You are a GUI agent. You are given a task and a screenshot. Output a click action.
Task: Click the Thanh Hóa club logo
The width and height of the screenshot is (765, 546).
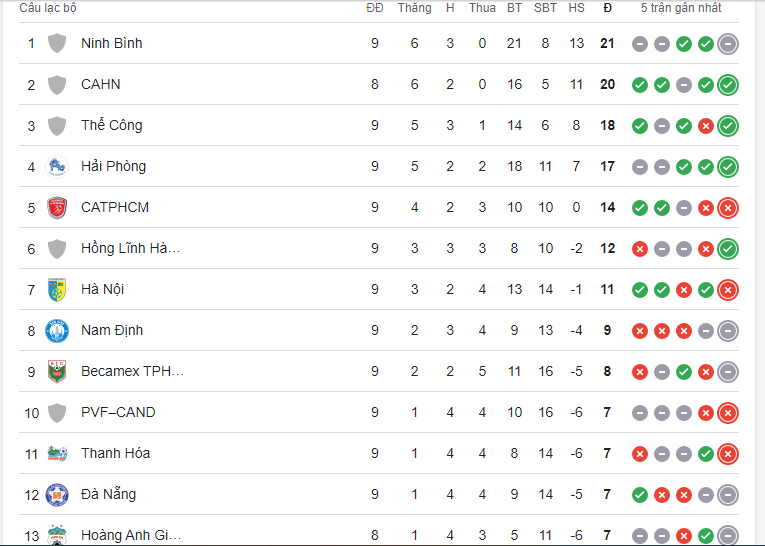57,453
